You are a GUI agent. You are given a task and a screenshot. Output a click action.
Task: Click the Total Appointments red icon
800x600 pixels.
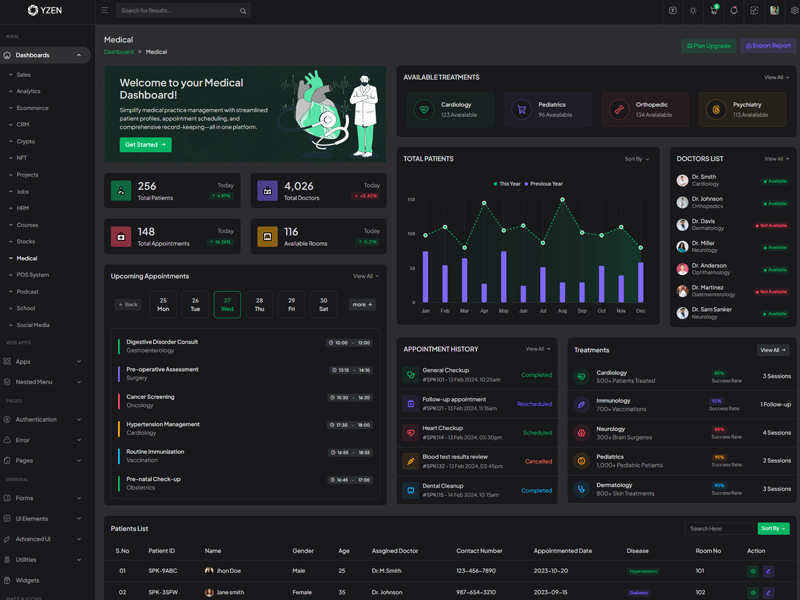tap(121, 237)
